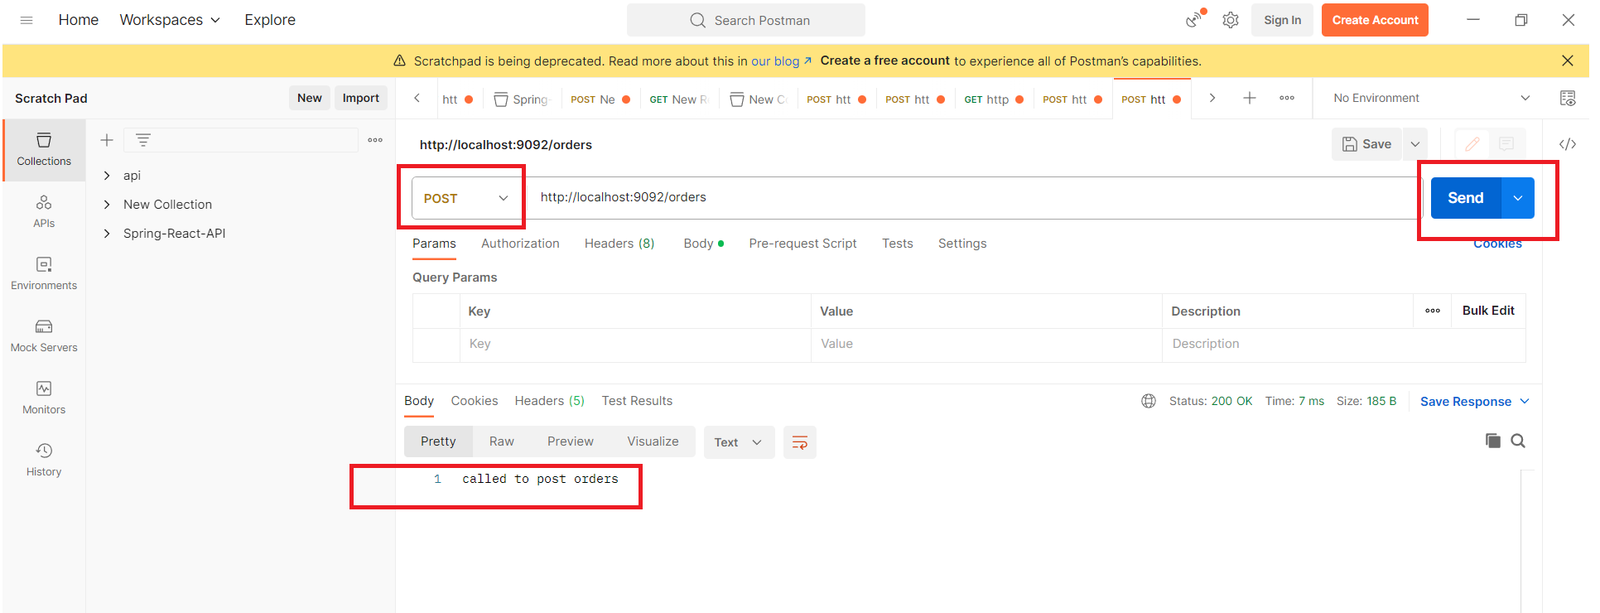Open the environment quick look icon
The height and width of the screenshot is (613, 1600).
click(1568, 98)
